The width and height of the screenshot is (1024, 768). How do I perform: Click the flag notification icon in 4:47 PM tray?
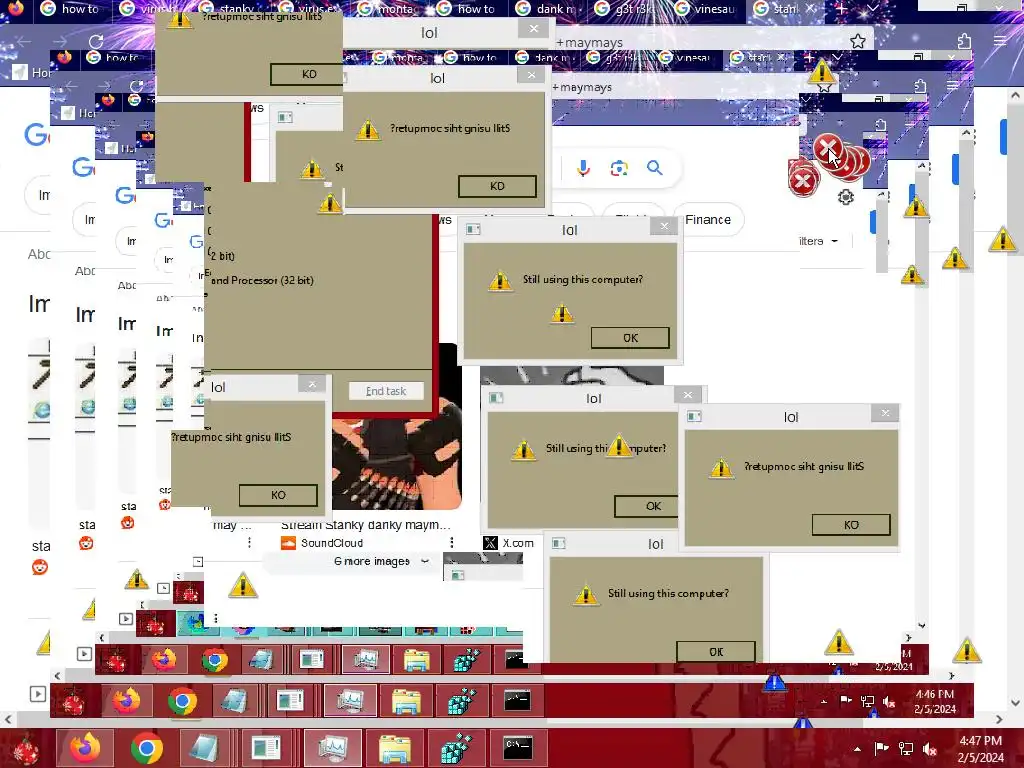pyautogui.click(x=882, y=749)
